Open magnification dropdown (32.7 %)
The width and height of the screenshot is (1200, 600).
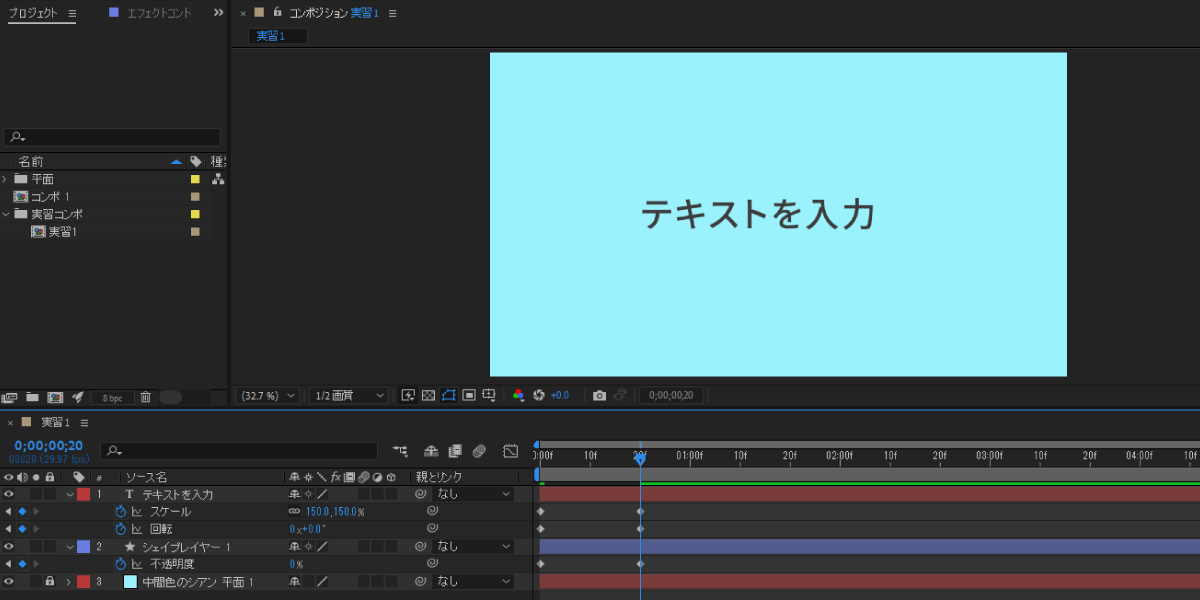point(267,395)
